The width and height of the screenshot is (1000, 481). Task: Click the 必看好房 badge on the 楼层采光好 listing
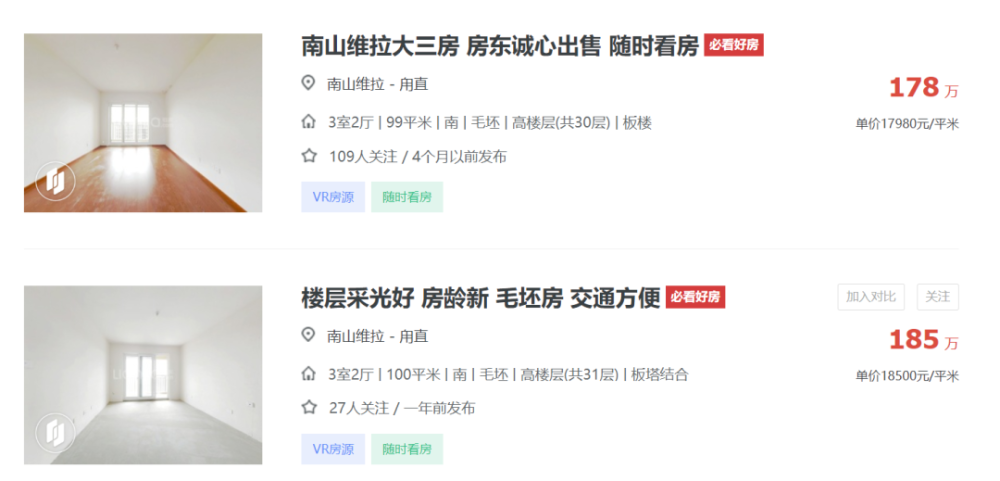pos(696,297)
